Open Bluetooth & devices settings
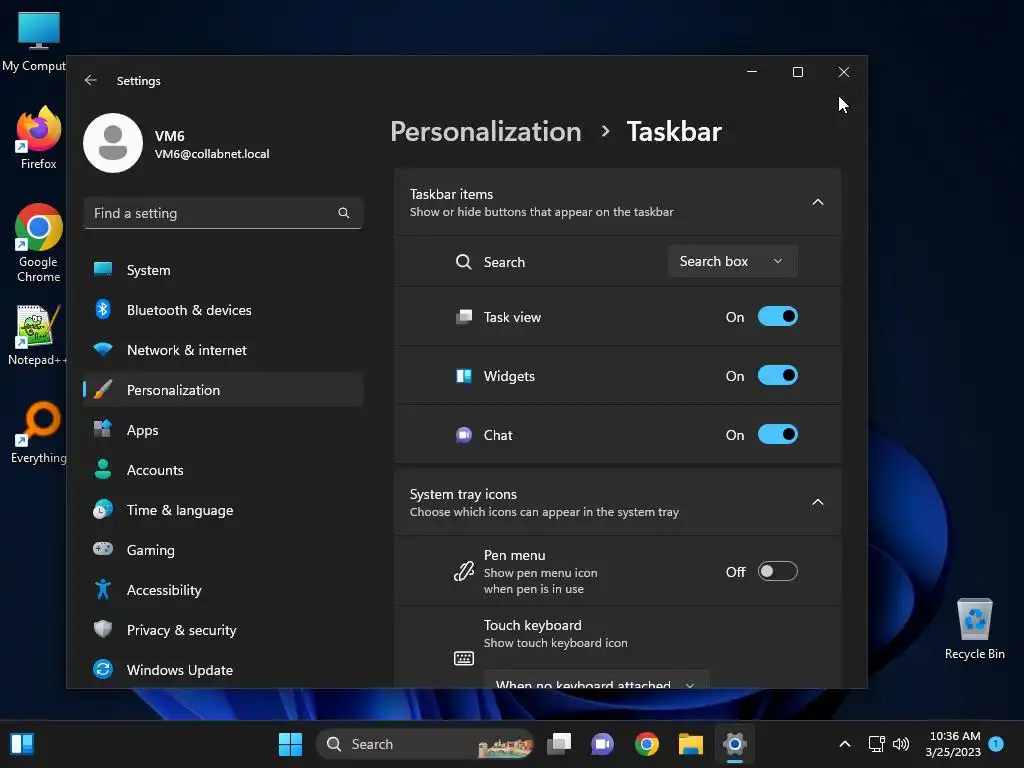The height and width of the screenshot is (768, 1024). point(223,310)
